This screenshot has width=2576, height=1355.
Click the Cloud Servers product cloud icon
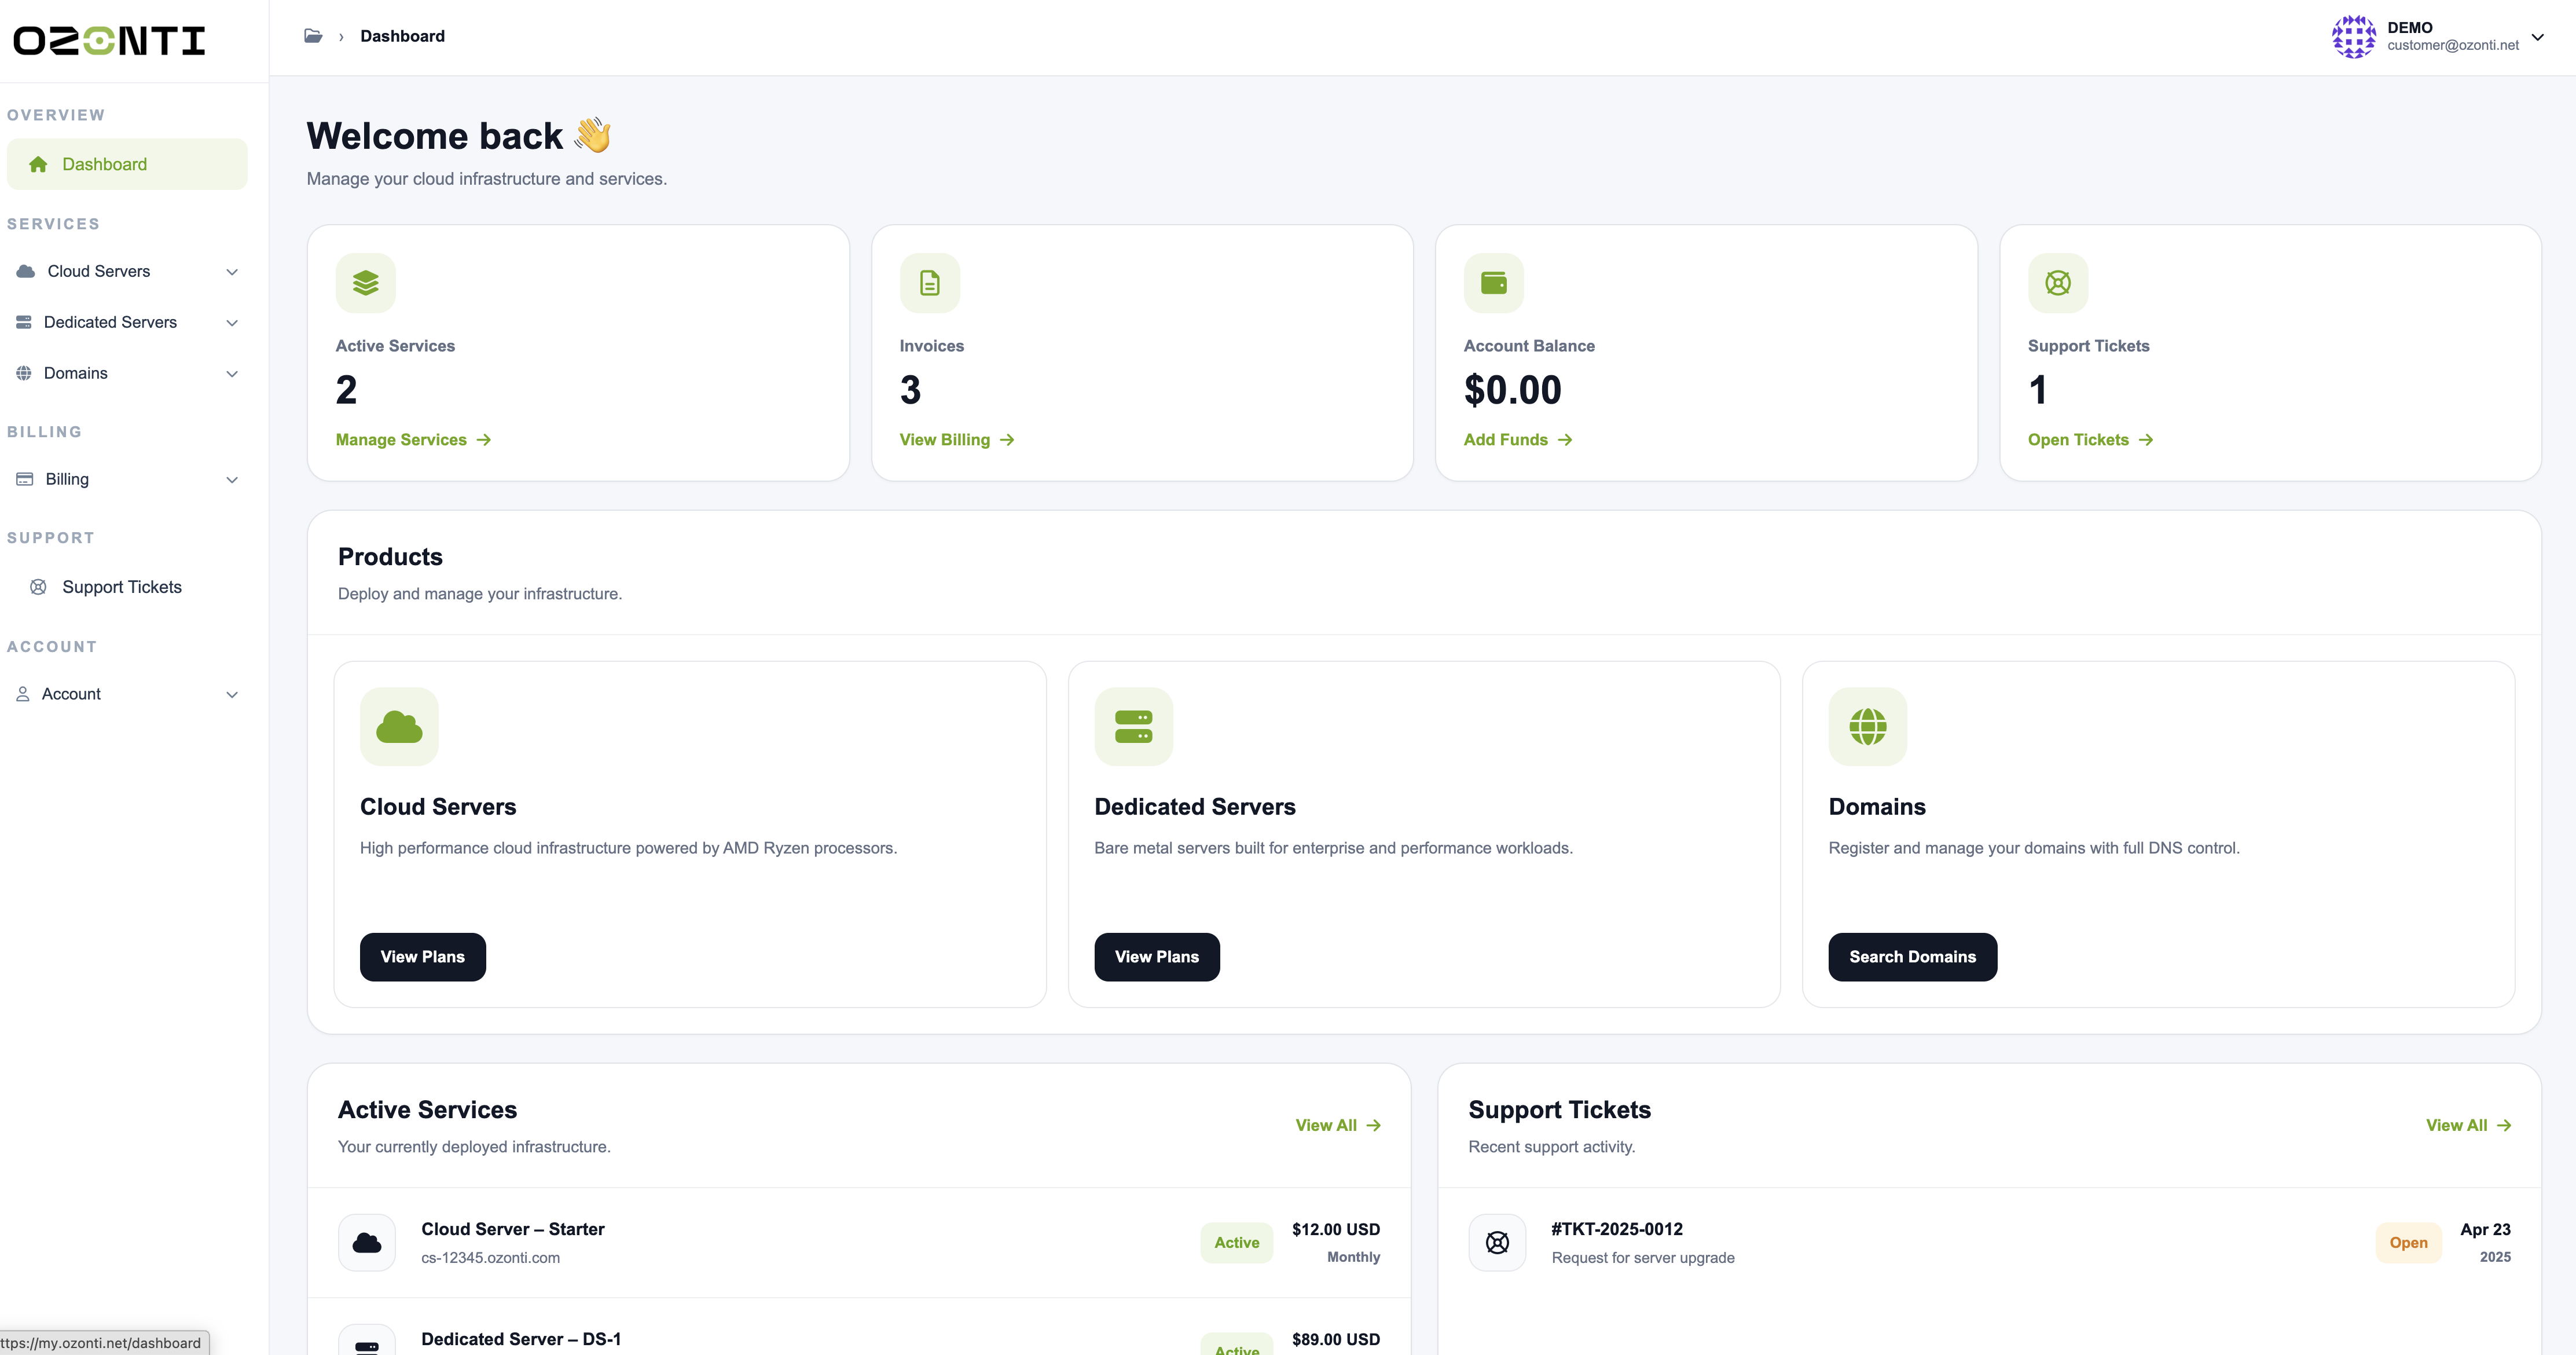point(399,727)
